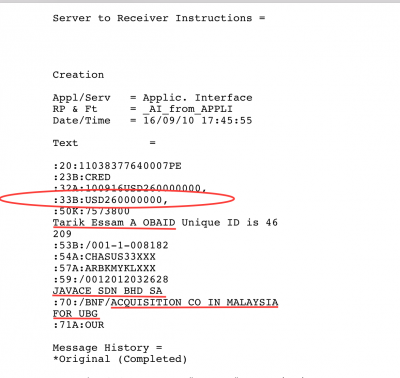The width and height of the screenshot is (400, 378).
Task: Click the :57A:ARBKMYKLXXX bank code
Action: pyautogui.click(x=104, y=268)
